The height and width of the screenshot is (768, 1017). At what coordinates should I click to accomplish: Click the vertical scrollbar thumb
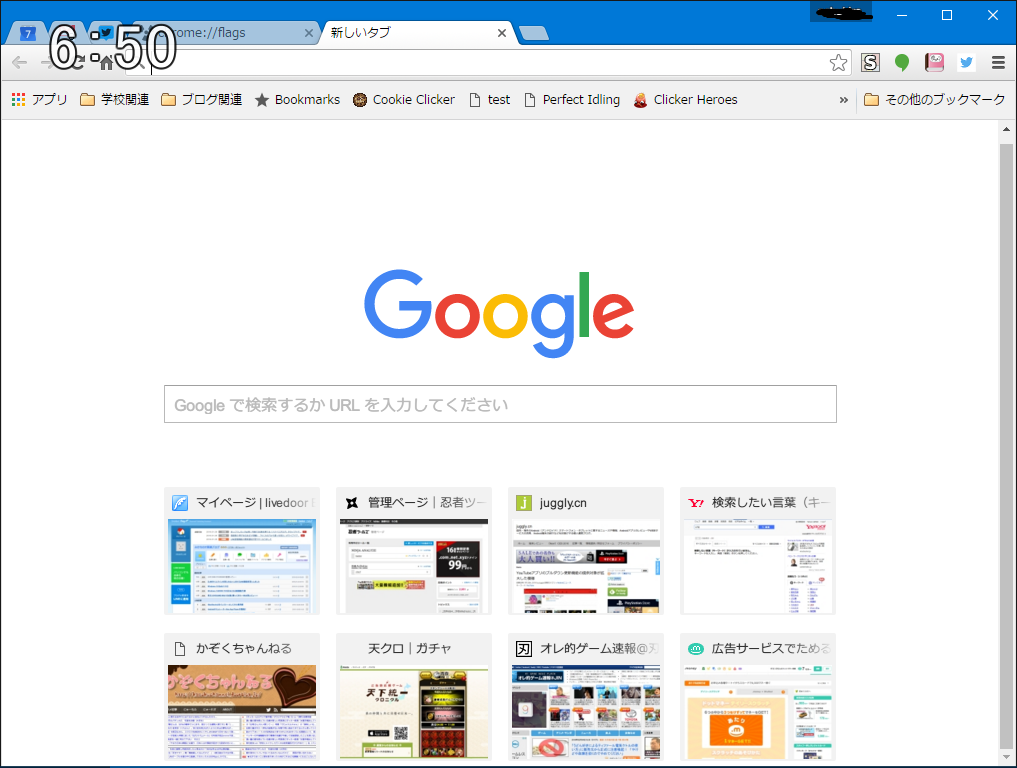[x=1006, y=446]
